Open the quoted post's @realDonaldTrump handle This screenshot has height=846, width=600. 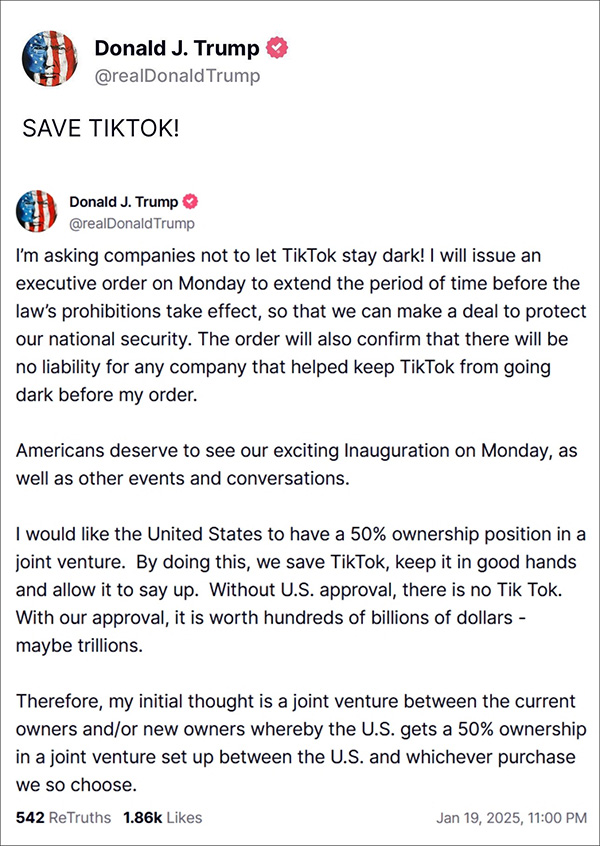[x=131, y=223]
